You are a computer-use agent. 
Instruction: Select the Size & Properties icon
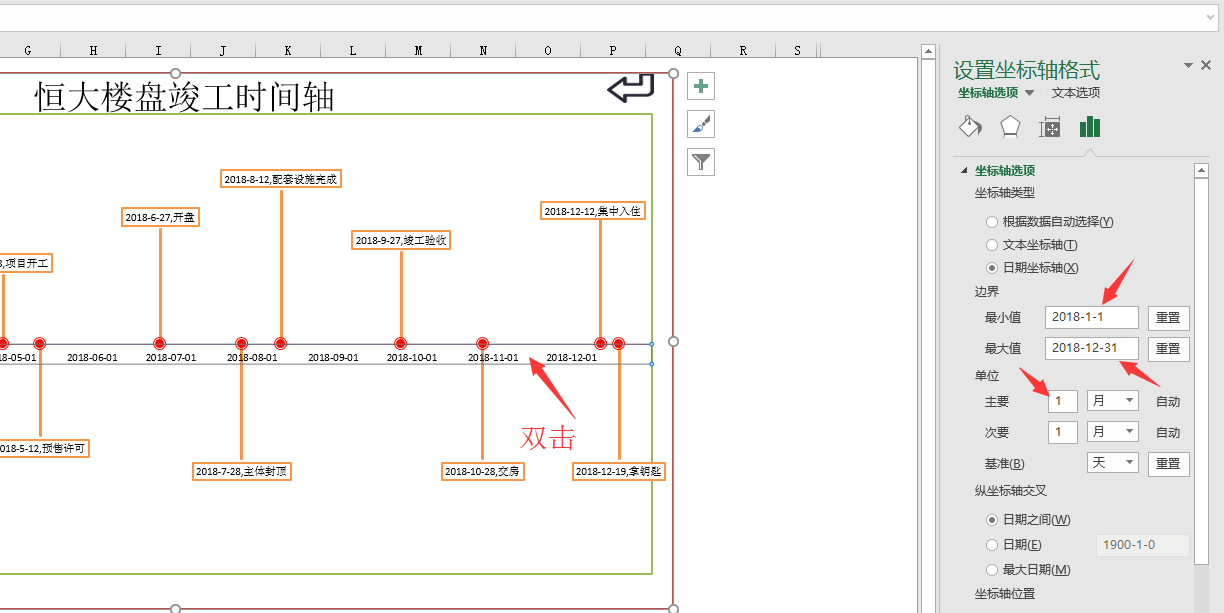1050,127
